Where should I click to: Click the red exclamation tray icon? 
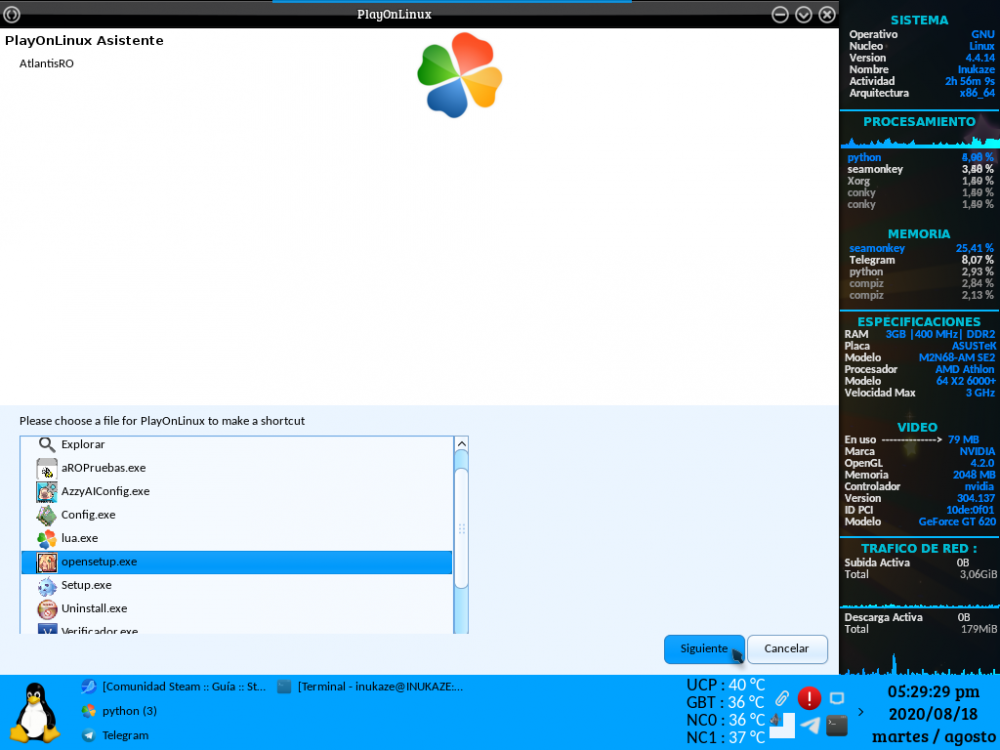[809, 698]
